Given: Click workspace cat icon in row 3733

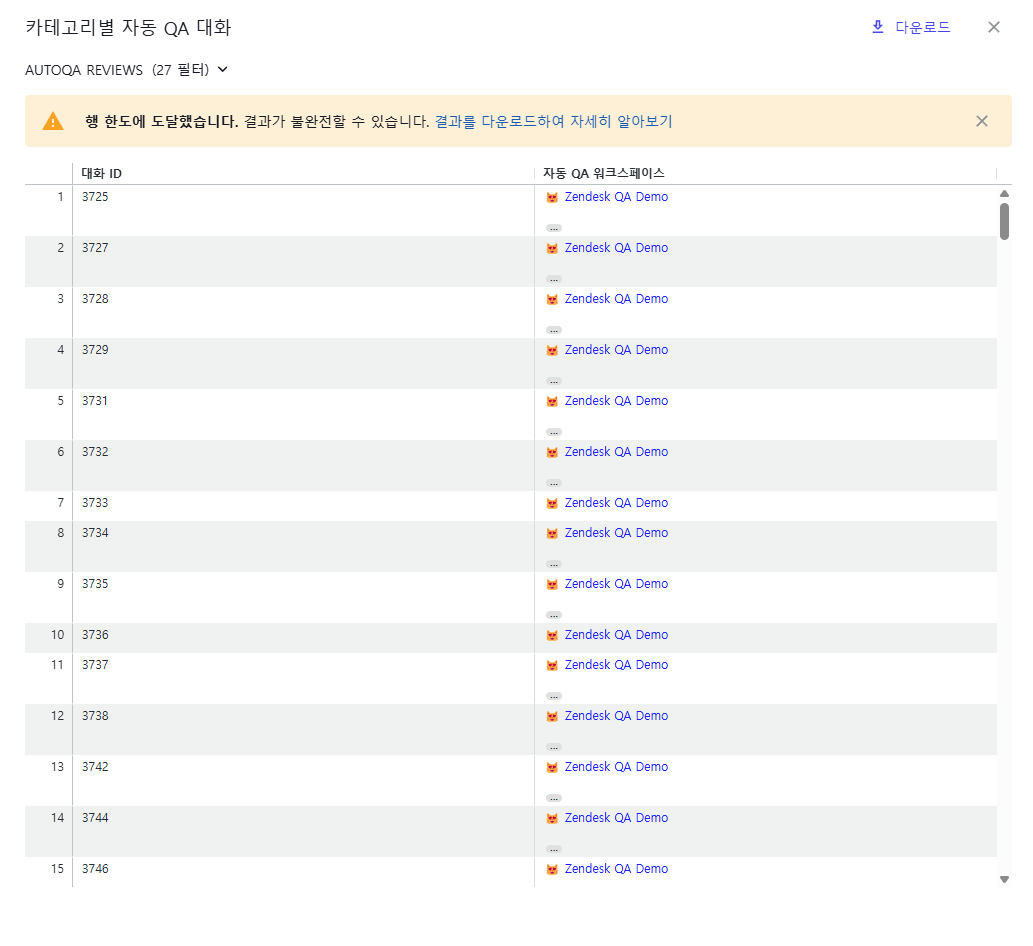Looking at the screenshot, I should tap(552, 503).
